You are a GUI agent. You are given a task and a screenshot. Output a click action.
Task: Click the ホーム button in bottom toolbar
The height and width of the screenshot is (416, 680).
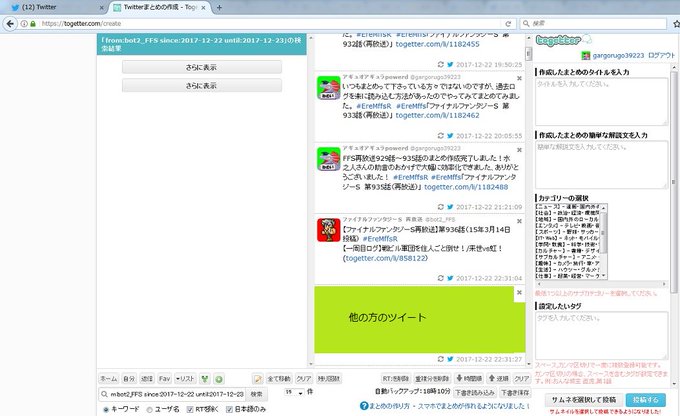(108, 379)
